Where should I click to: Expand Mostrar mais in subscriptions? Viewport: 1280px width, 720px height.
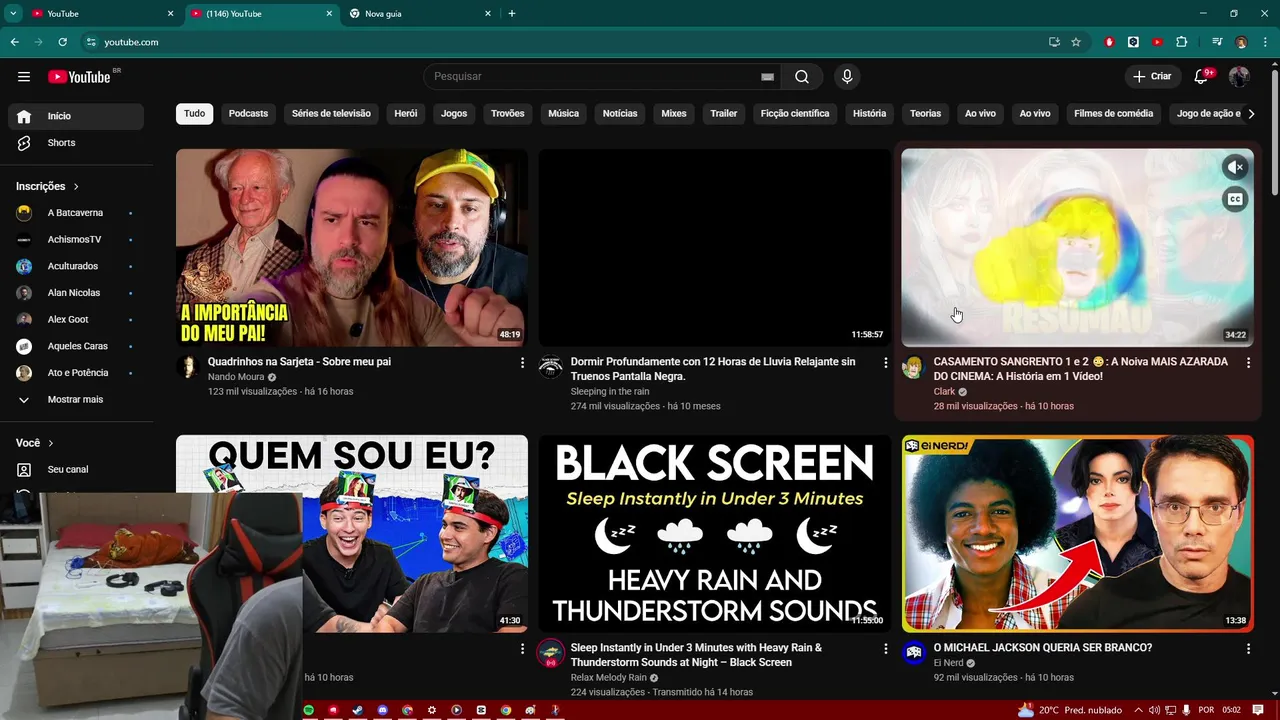[x=76, y=399]
